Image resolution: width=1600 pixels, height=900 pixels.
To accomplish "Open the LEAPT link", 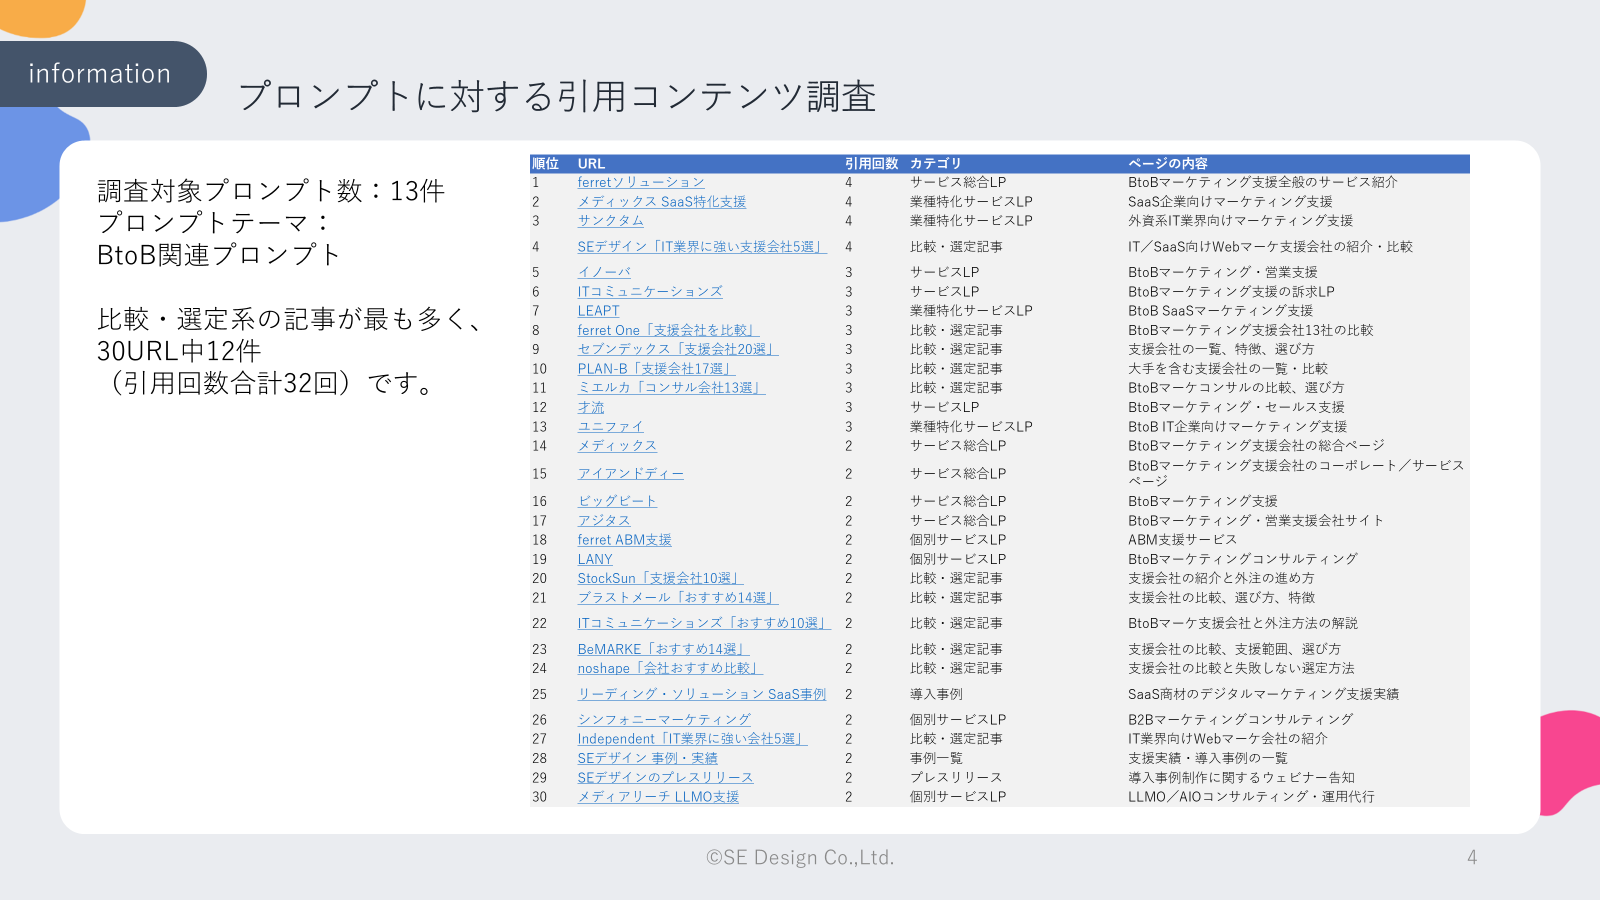I will tap(598, 311).
